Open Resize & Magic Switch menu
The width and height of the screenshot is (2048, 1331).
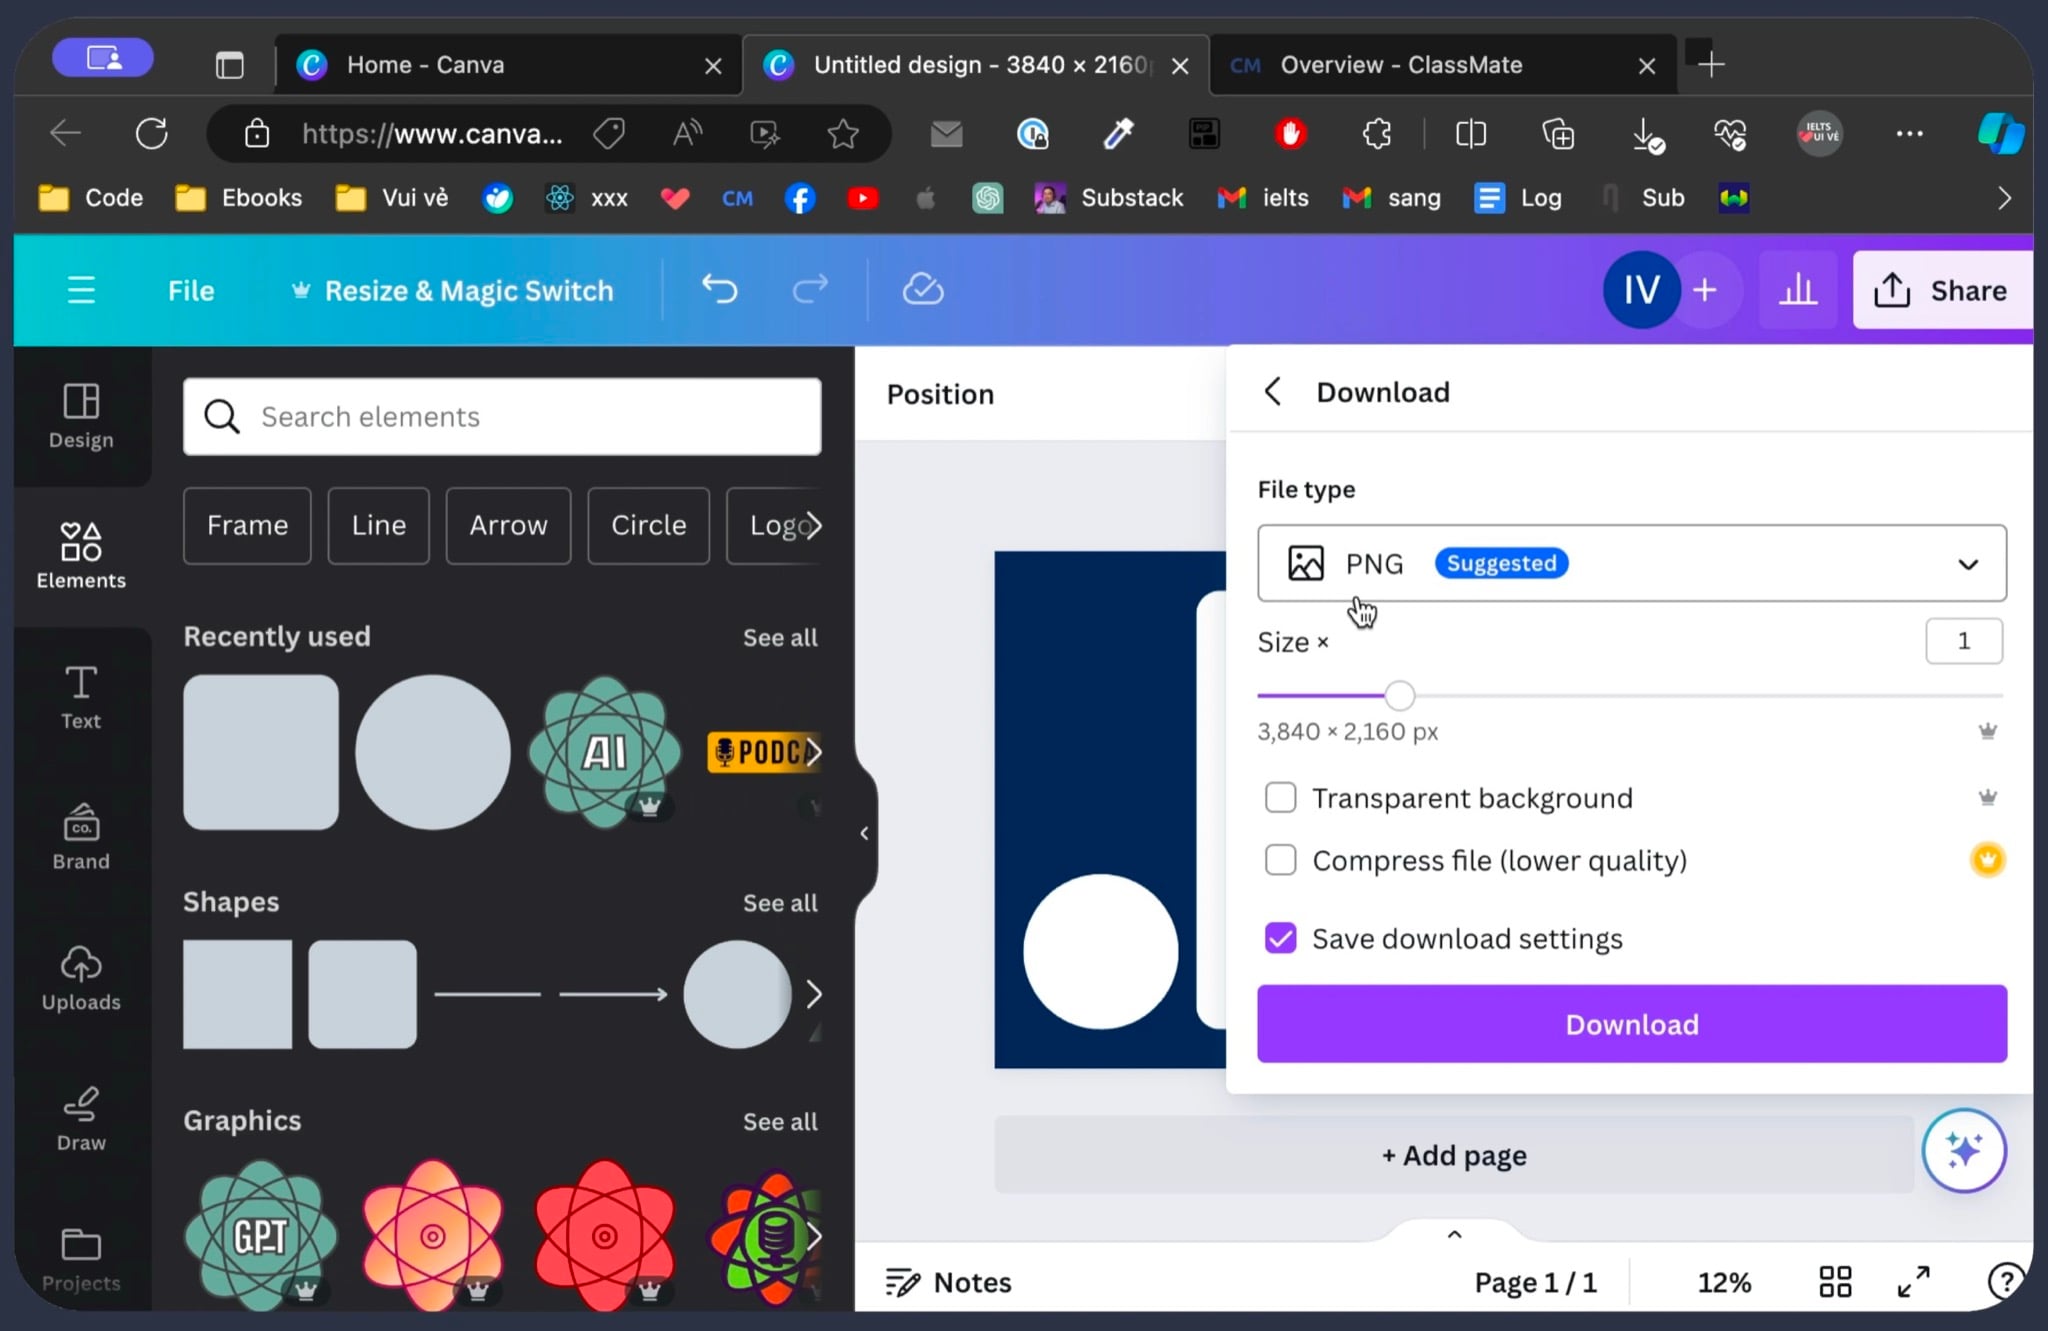coord(451,291)
